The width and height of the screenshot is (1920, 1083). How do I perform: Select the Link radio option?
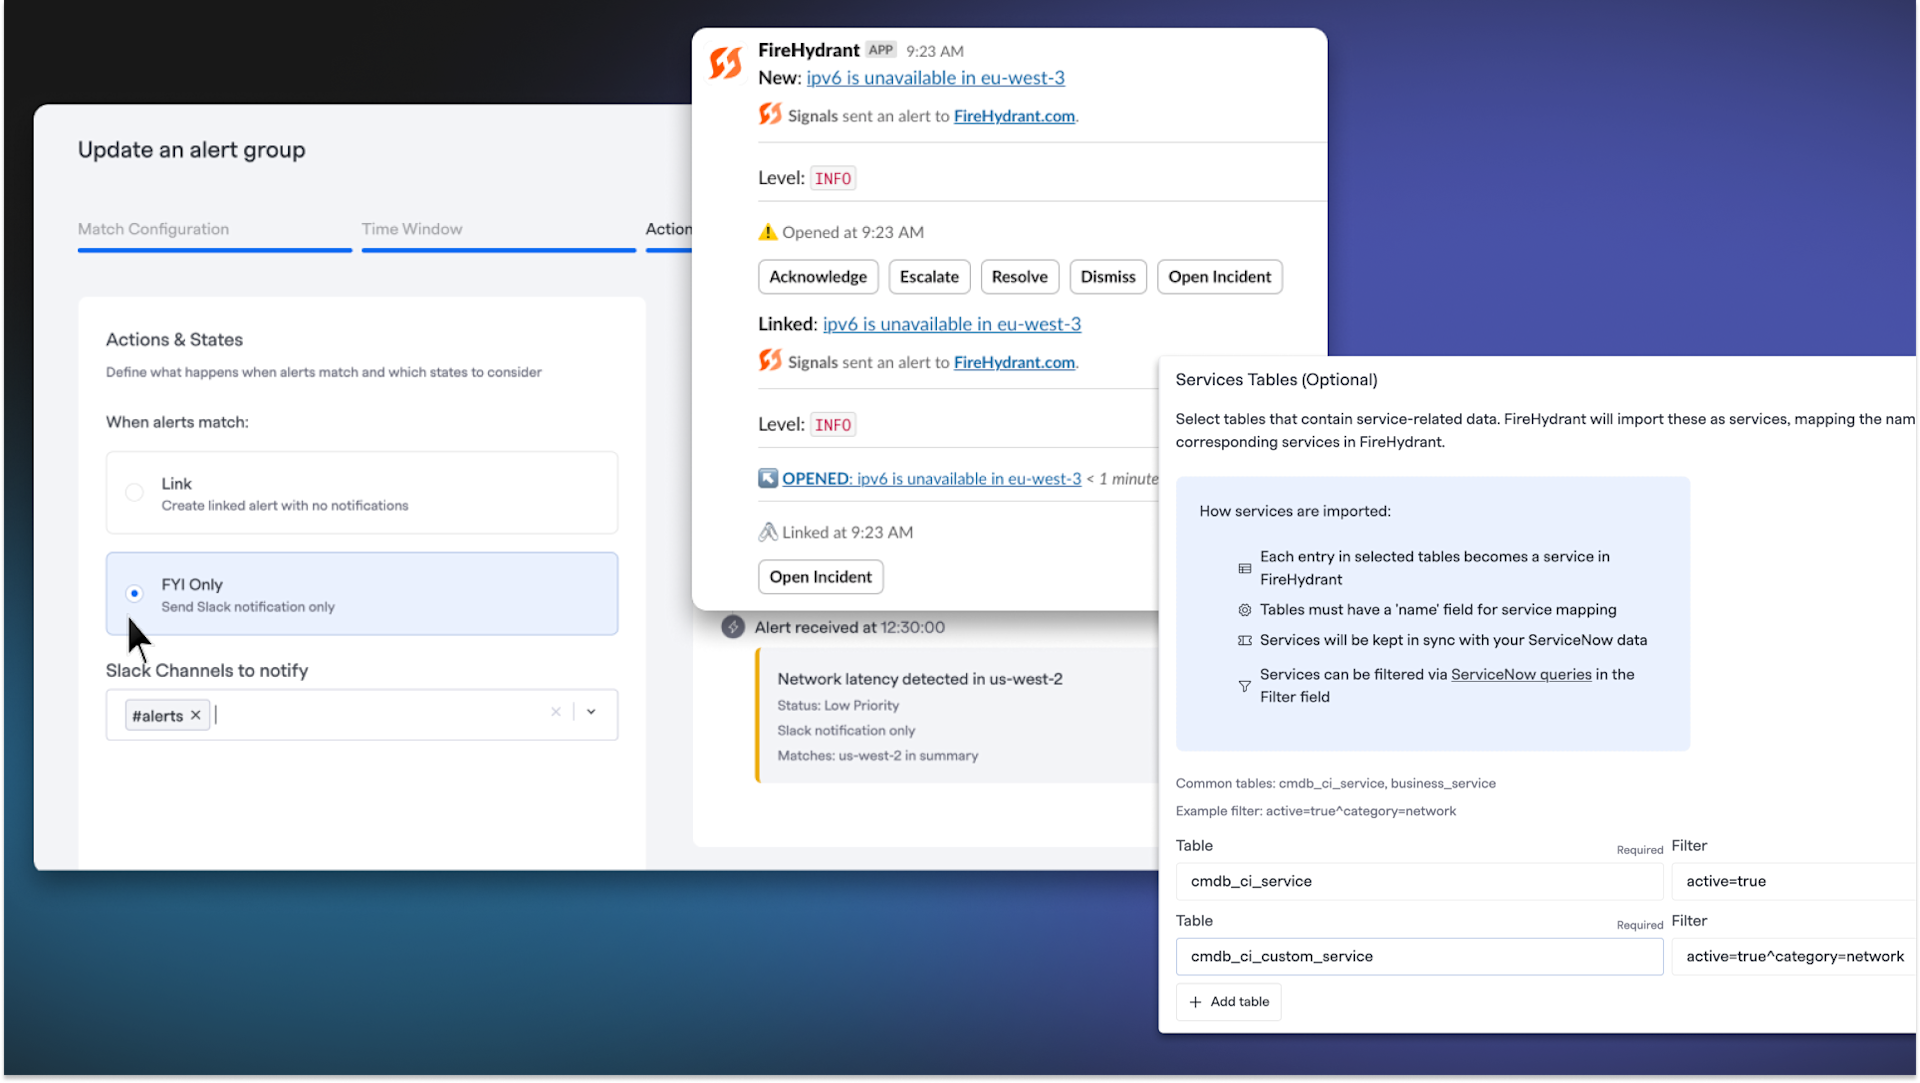pyautogui.click(x=134, y=492)
